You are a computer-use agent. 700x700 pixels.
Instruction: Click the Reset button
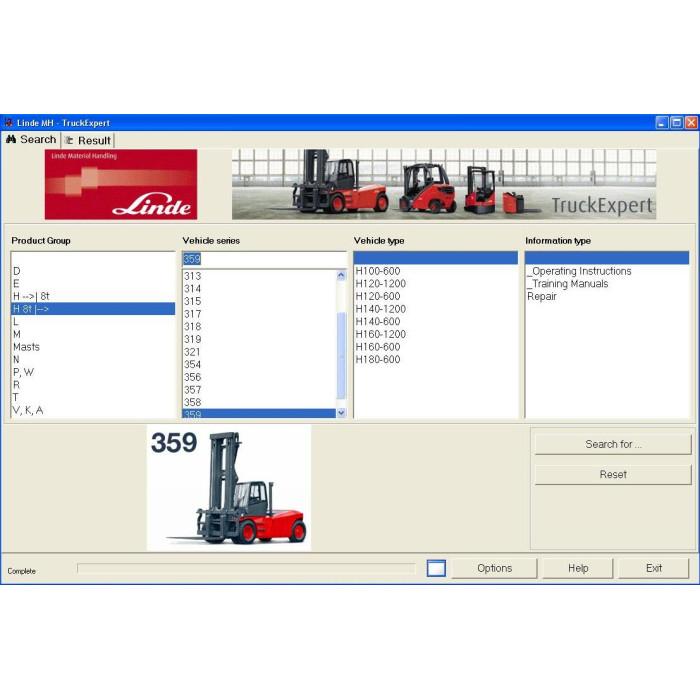613,474
